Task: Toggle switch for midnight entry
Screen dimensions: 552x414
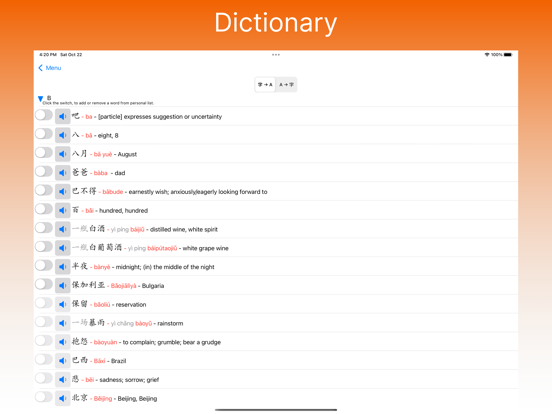Action: 44,265
